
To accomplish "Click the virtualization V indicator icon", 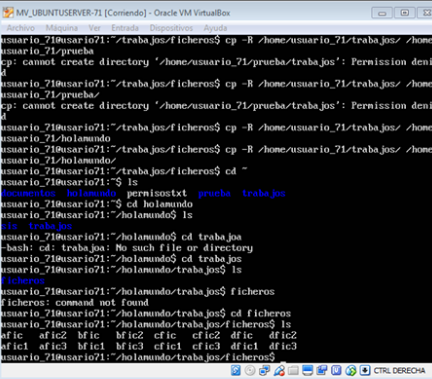I will click(336, 370).
